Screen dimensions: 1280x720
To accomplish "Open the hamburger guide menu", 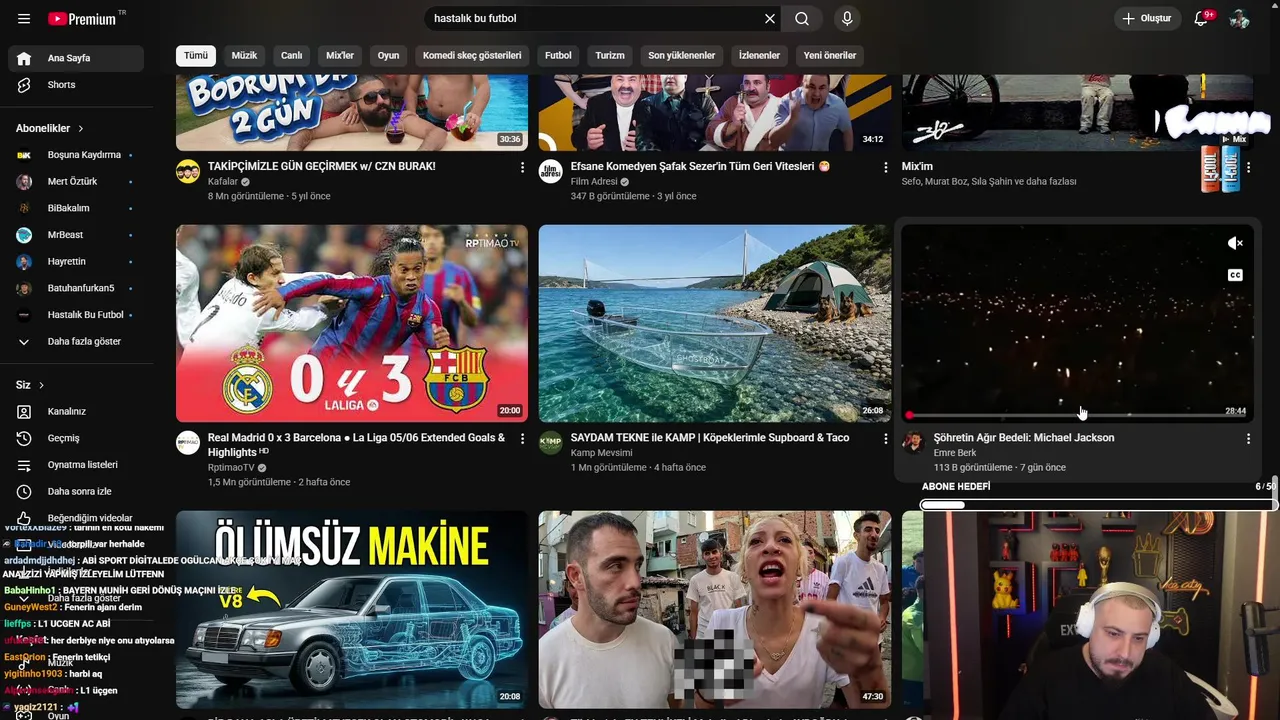I will [24, 18].
